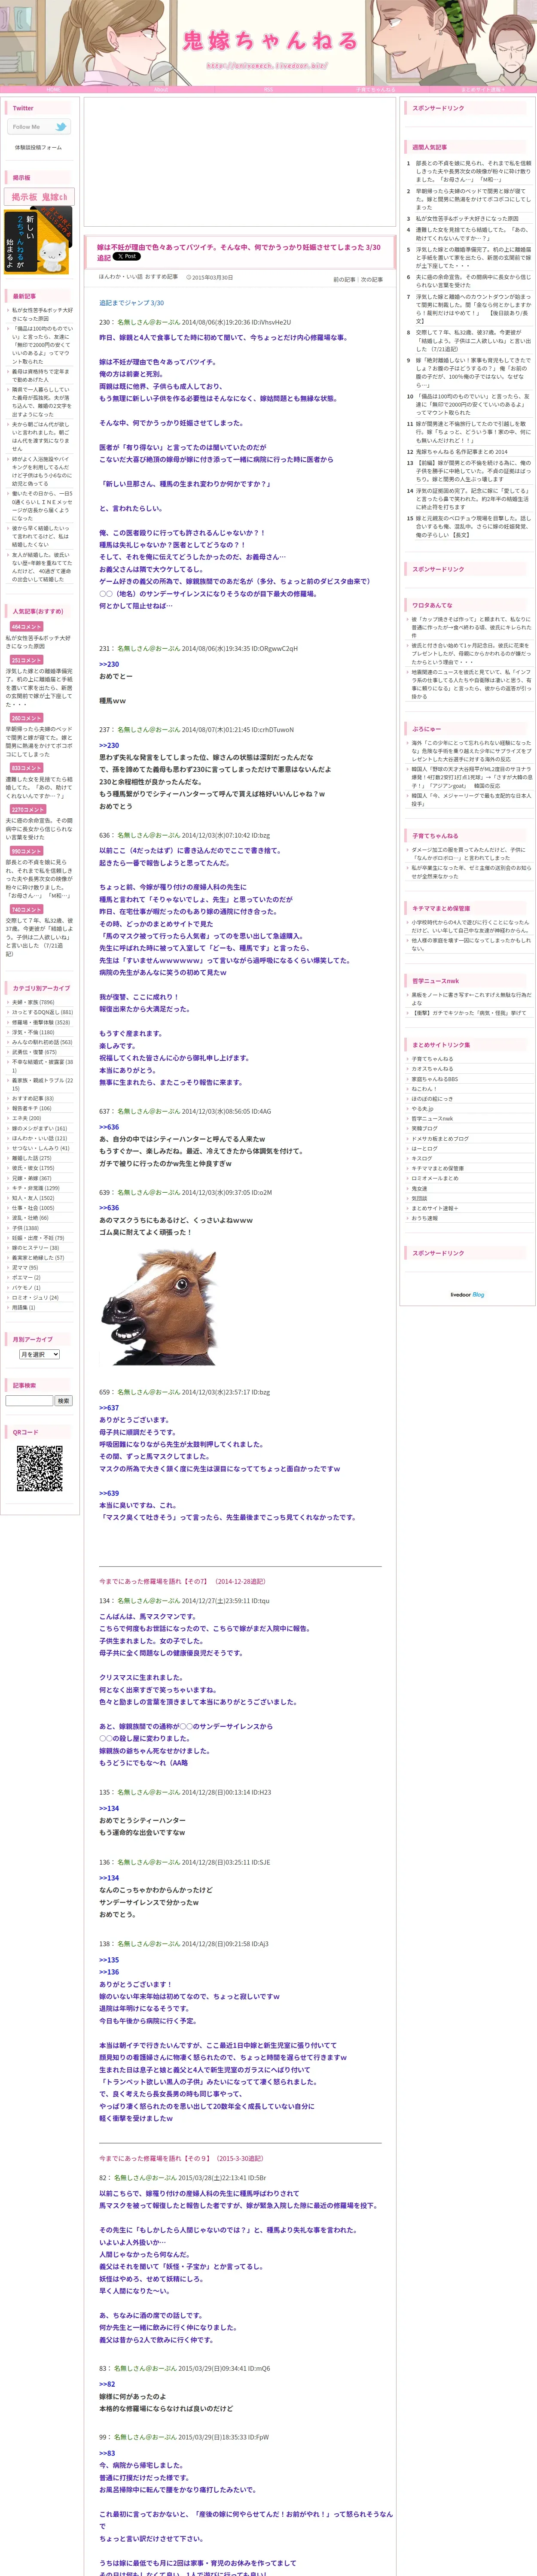
Task: Open category エネ夫 (200)
Action: pos(27,1118)
